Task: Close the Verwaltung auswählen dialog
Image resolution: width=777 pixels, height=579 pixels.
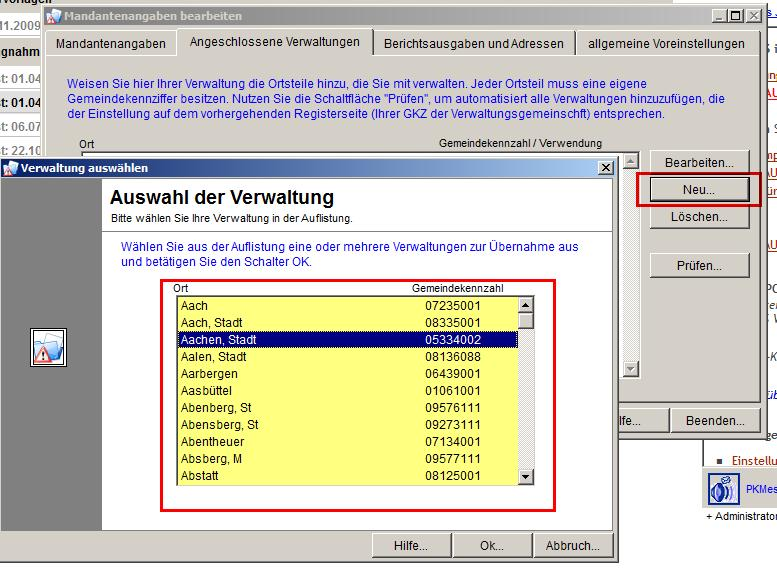Action: [605, 168]
